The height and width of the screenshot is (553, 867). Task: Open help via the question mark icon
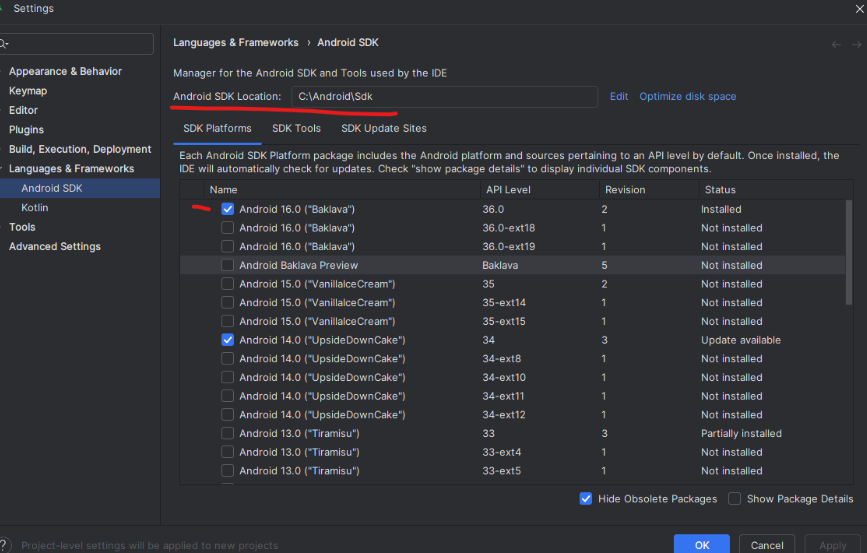pos(4,545)
